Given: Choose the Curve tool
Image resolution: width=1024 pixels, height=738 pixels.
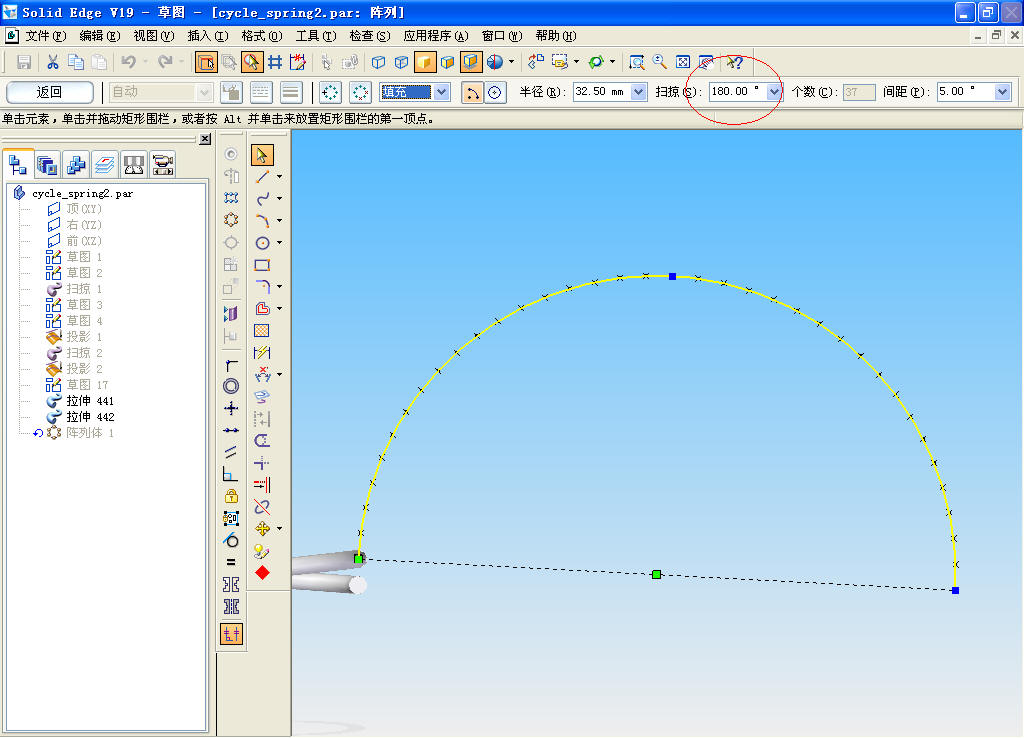Looking at the screenshot, I should tap(262, 199).
